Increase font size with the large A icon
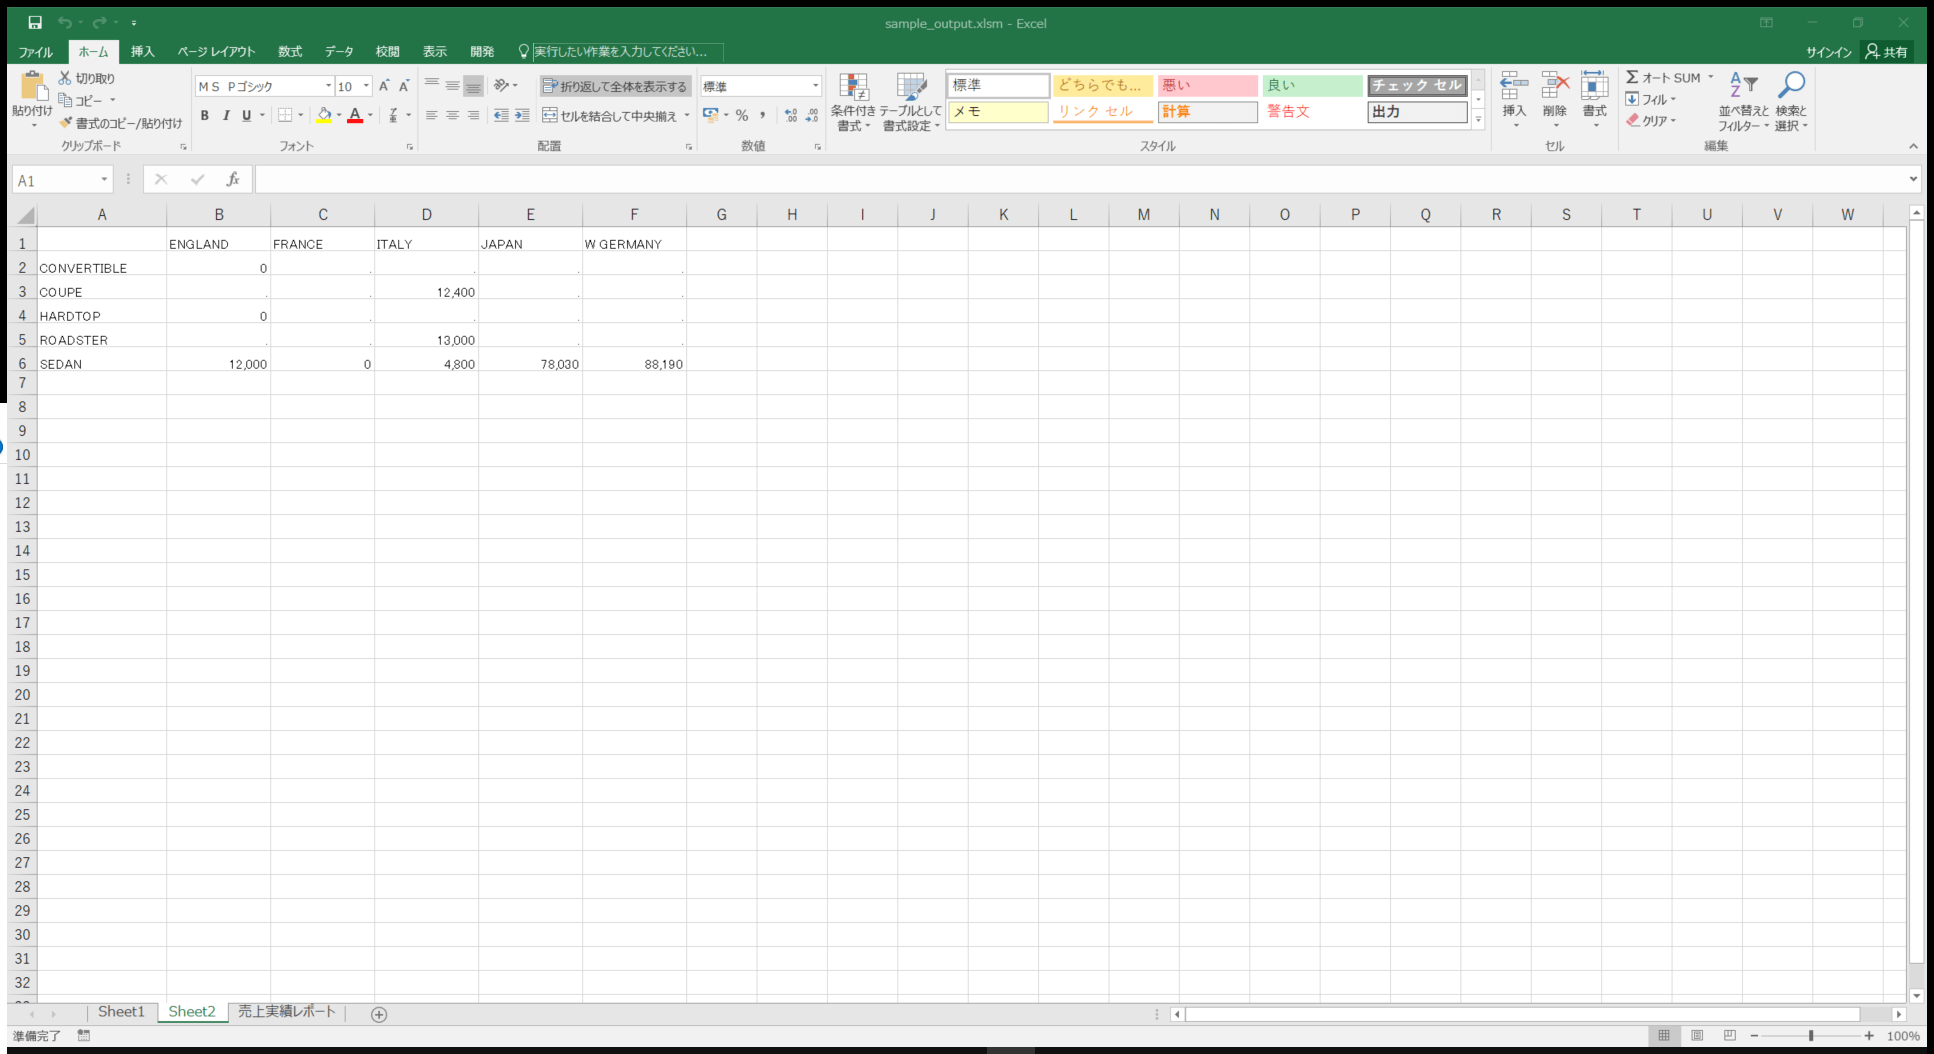 coord(384,86)
